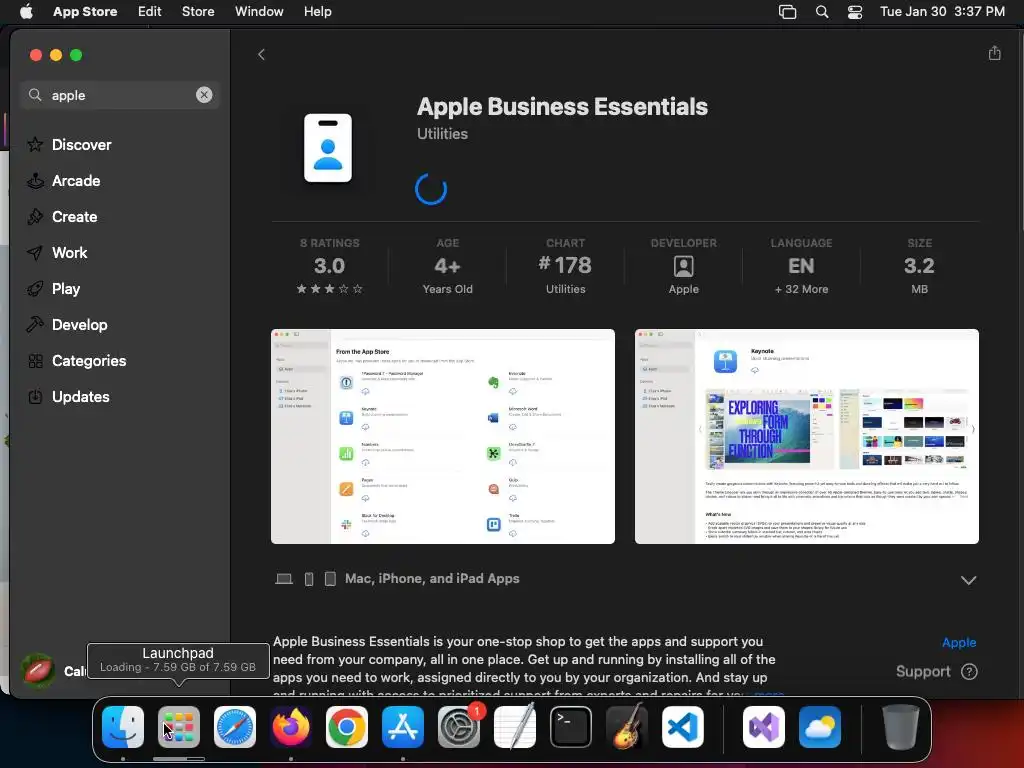The width and height of the screenshot is (1024, 768).
Task: Open System Settings from the Dock
Action: 459,727
